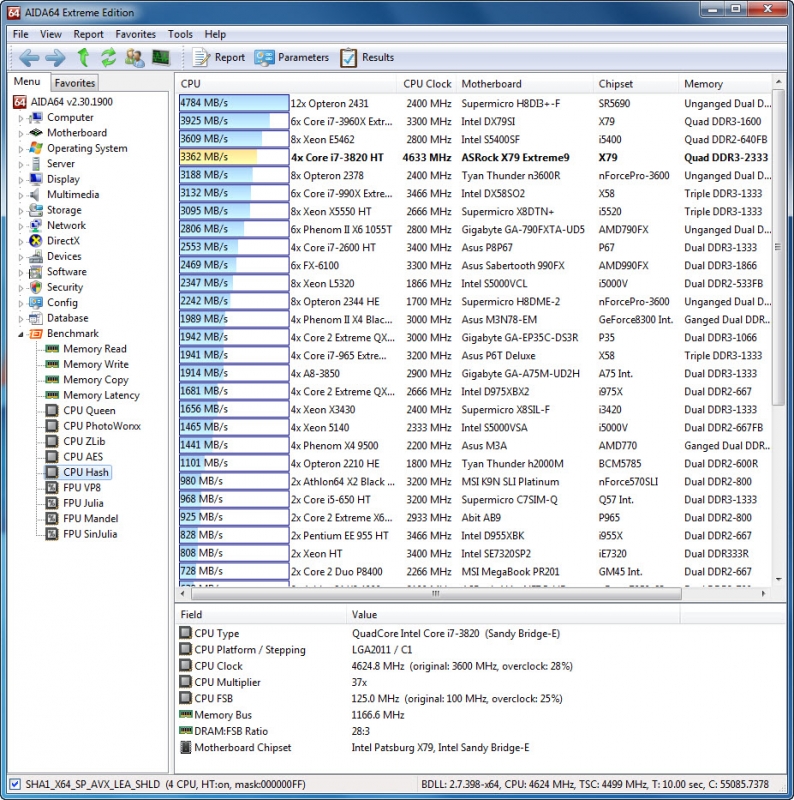This screenshot has width=794, height=800.
Task: Open the DirectX category
Action: (x=63, y=241)
